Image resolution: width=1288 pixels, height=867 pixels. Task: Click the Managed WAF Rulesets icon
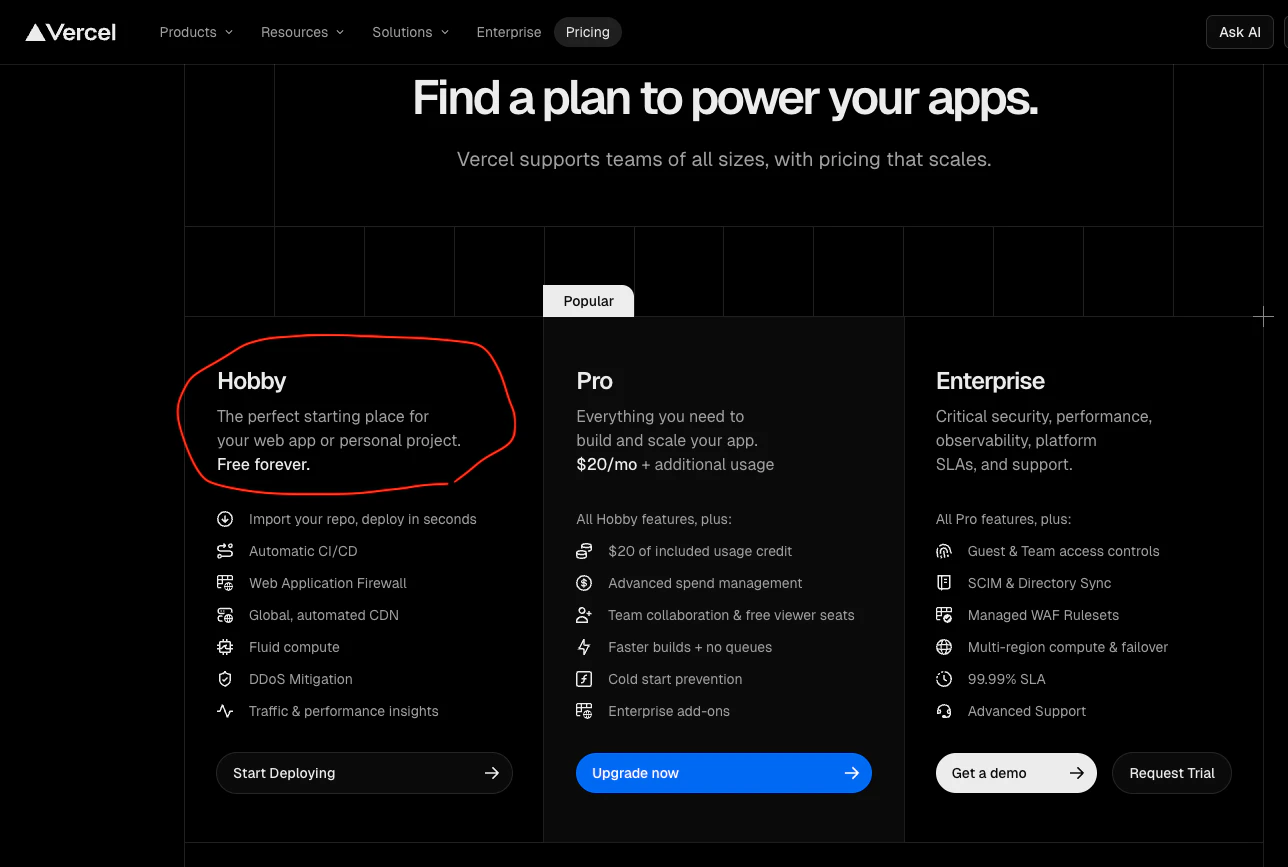click(x=944, y=615)
